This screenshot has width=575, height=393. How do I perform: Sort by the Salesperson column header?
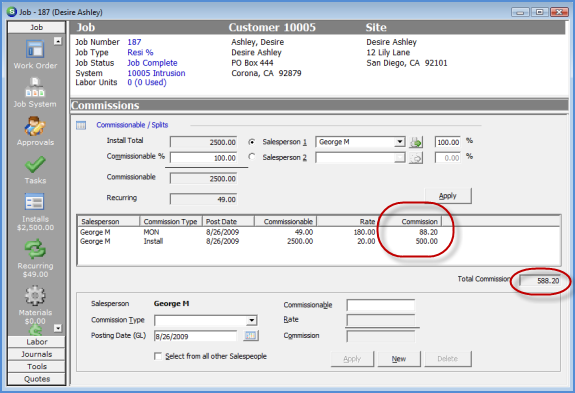tap(109, 221)
